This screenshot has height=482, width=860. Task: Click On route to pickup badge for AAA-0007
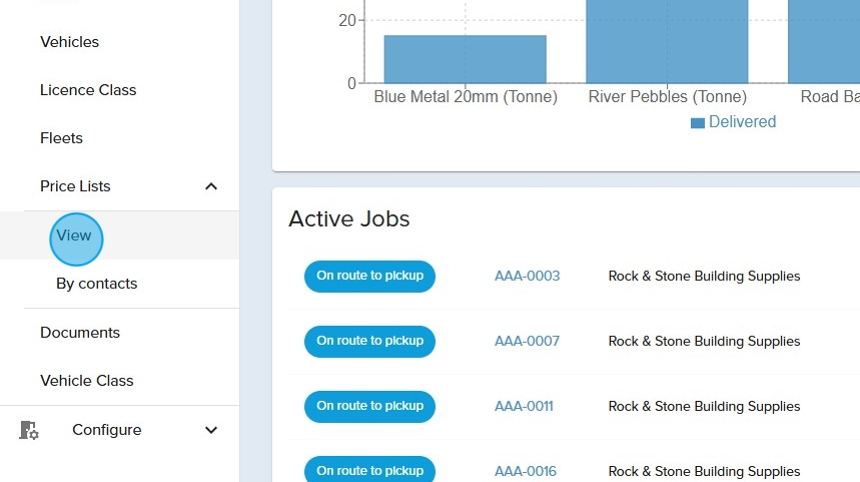point(370,341)
